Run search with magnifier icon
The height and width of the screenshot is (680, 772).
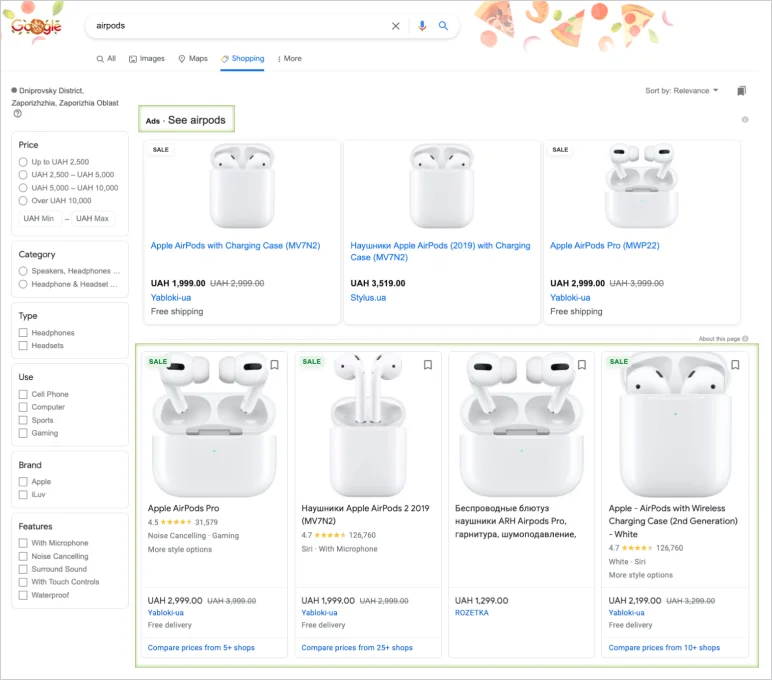coord(443,26)
